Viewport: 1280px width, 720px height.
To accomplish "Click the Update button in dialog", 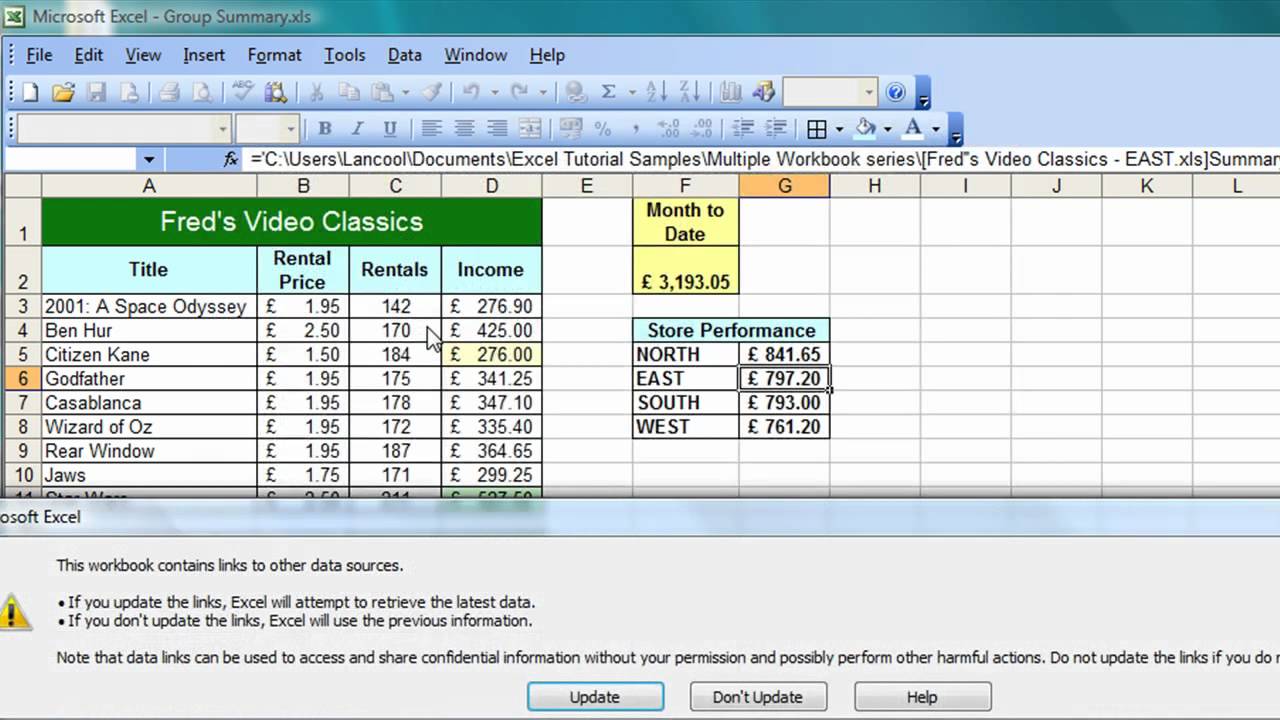I will (x=595, y=697).
